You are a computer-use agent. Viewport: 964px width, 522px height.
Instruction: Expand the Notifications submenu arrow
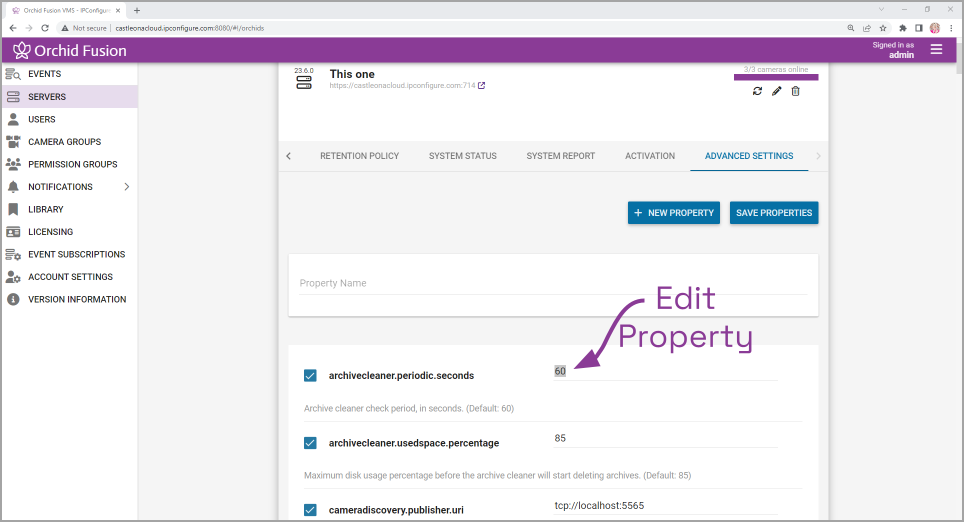127,186
